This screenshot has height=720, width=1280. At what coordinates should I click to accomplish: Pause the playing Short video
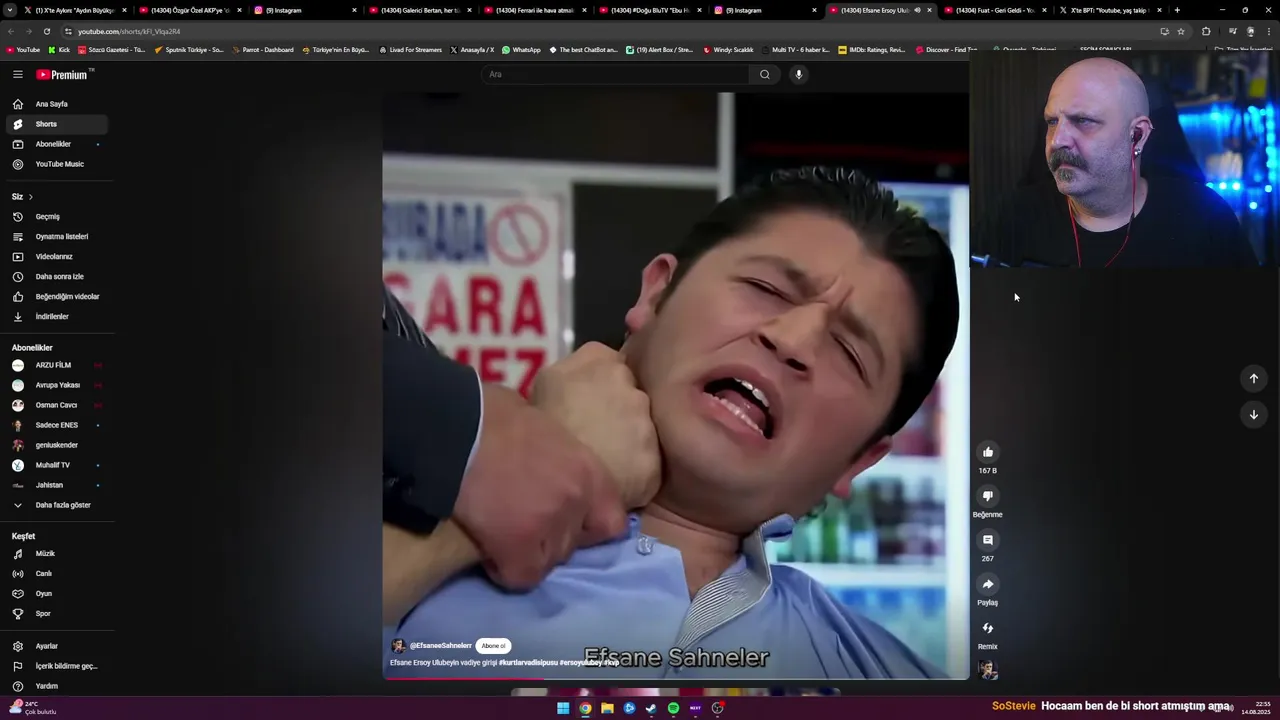[x=675, y=385]
